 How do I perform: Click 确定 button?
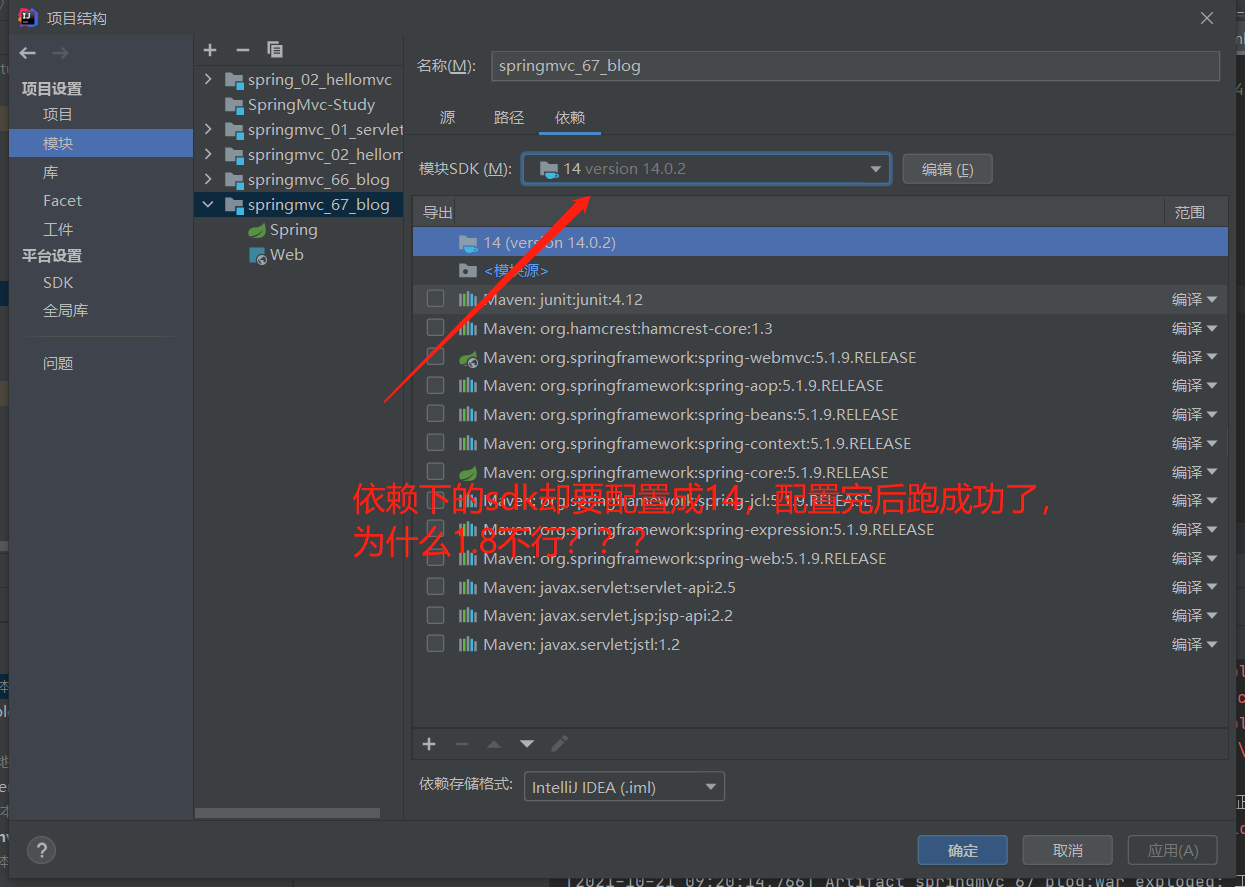(963, 850)
